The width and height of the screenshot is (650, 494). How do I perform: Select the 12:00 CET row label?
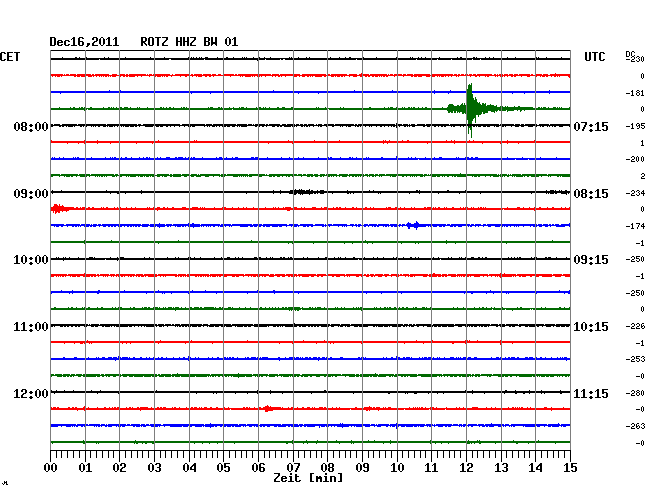tap(31, 393)
